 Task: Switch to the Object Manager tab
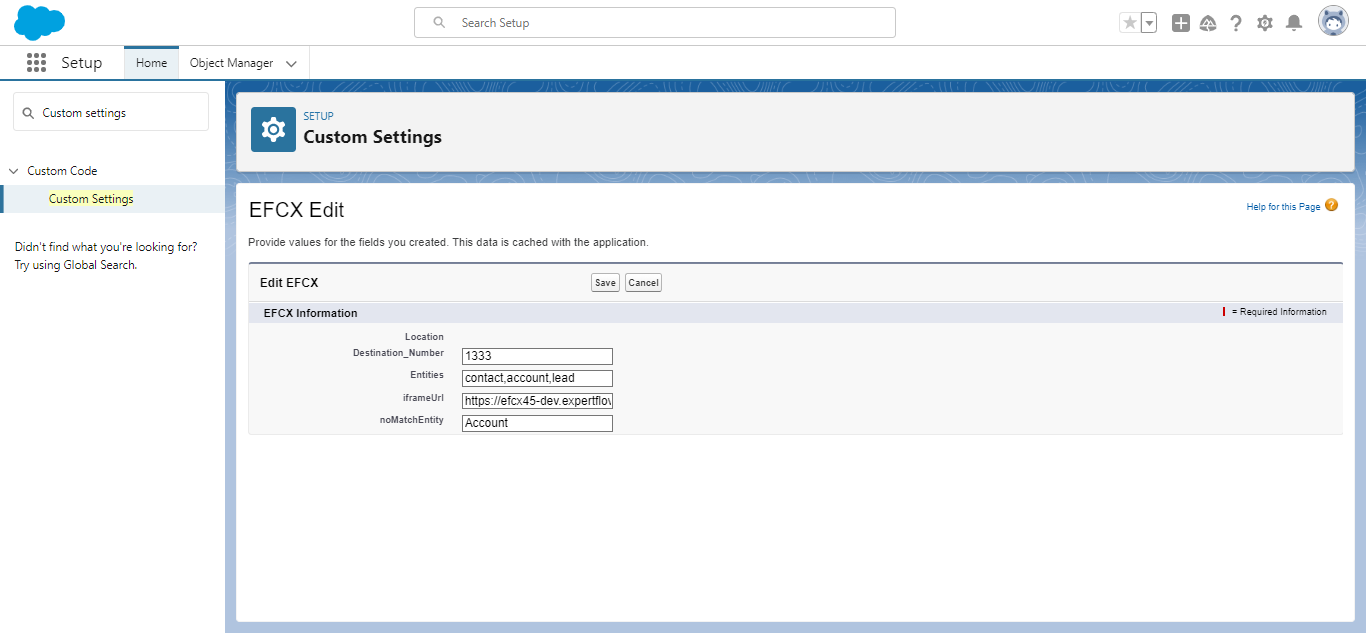[231, 63]
